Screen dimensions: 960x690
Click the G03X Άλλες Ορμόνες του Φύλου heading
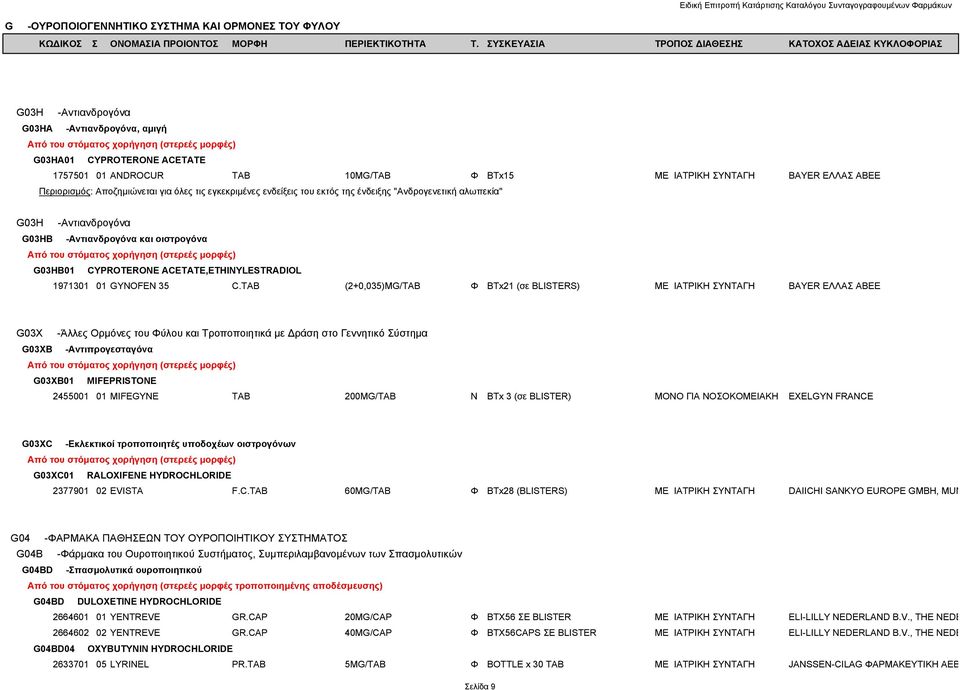click(x=222, y=333)
